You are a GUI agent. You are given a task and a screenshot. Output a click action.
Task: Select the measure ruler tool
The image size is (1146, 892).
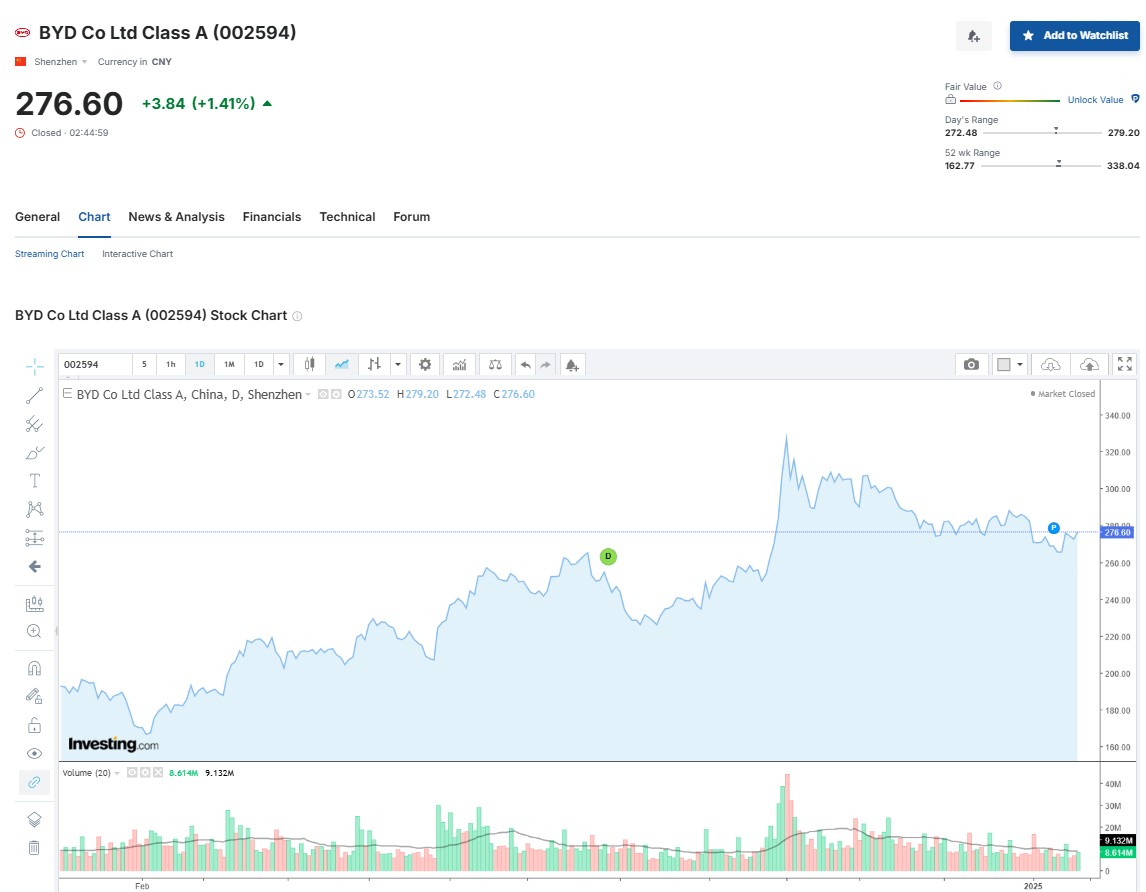tap(34, 604)
